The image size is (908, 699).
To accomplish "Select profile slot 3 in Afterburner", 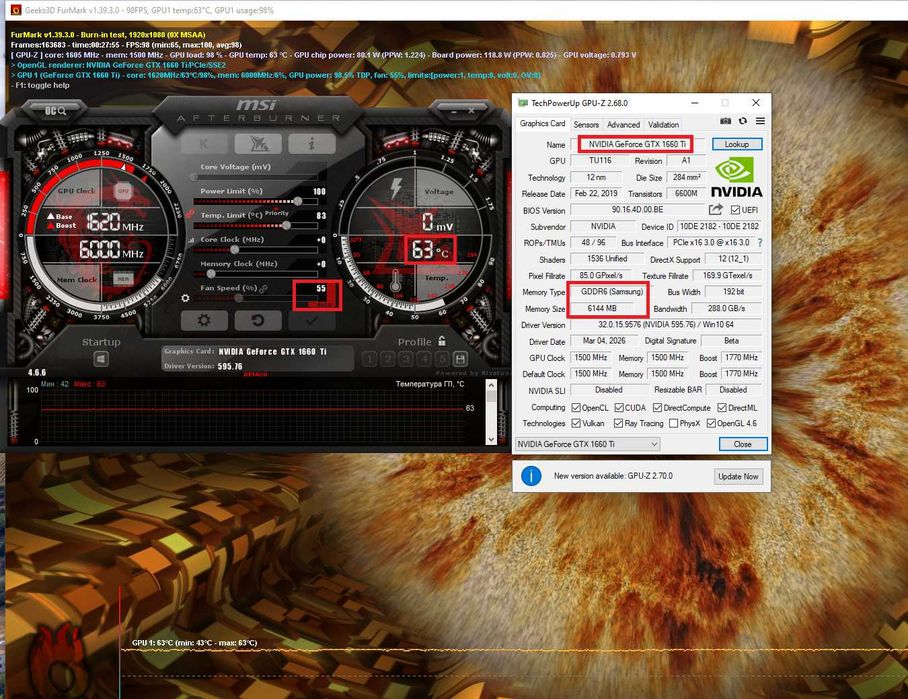I will click(x=407, y=359).
